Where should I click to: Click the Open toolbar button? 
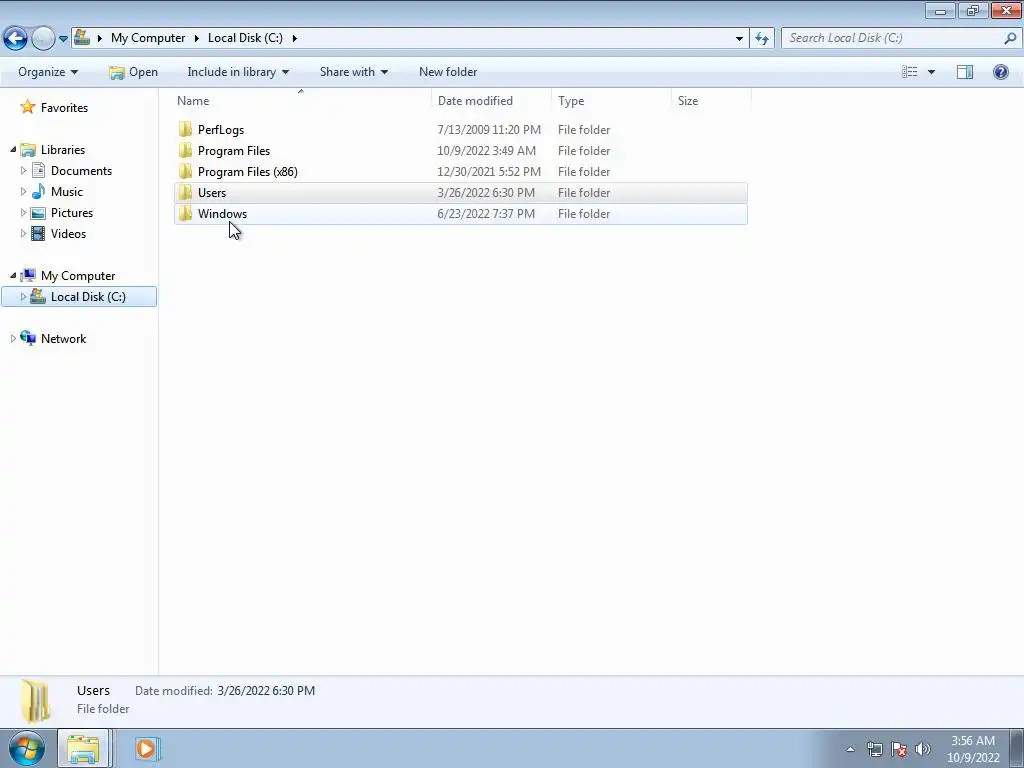pyautogui.click(x=134, y=72)
